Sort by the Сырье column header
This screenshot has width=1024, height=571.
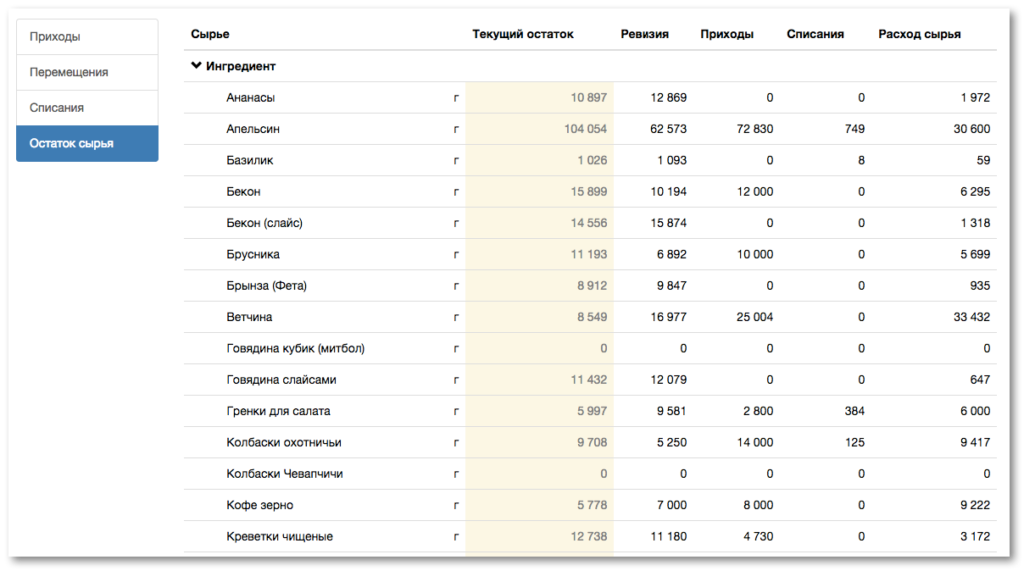point(210,34)
